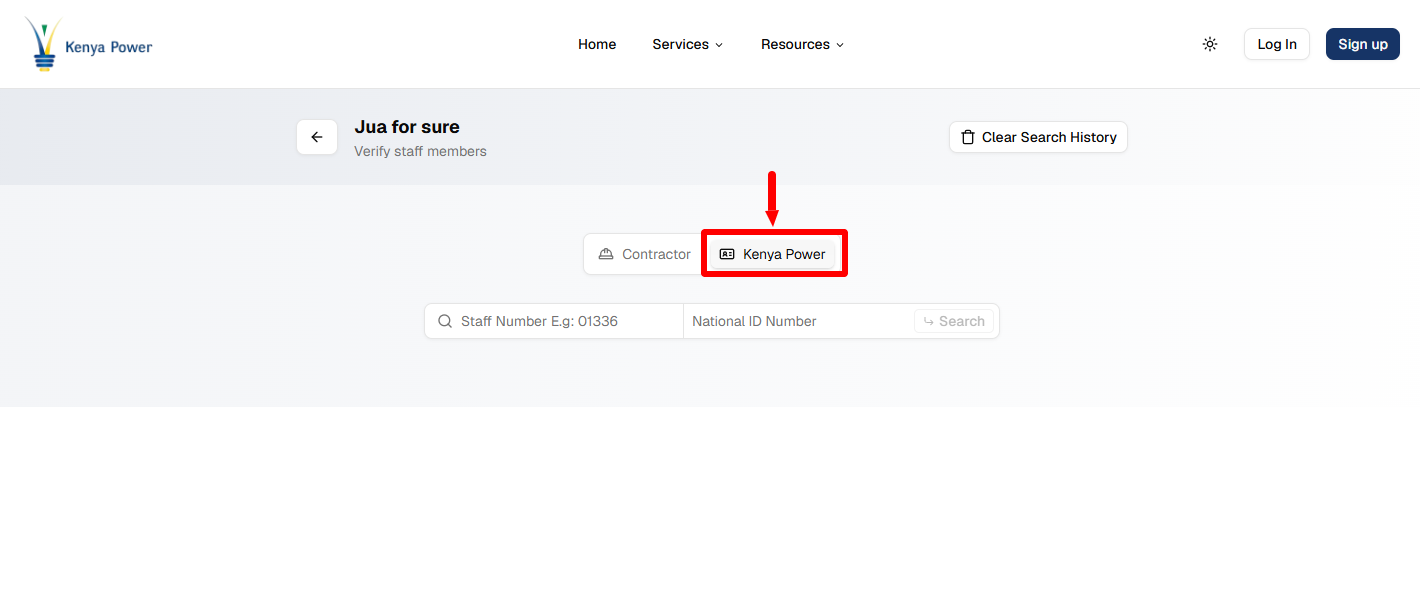Click the Sign up button

tap(1363, 44)
